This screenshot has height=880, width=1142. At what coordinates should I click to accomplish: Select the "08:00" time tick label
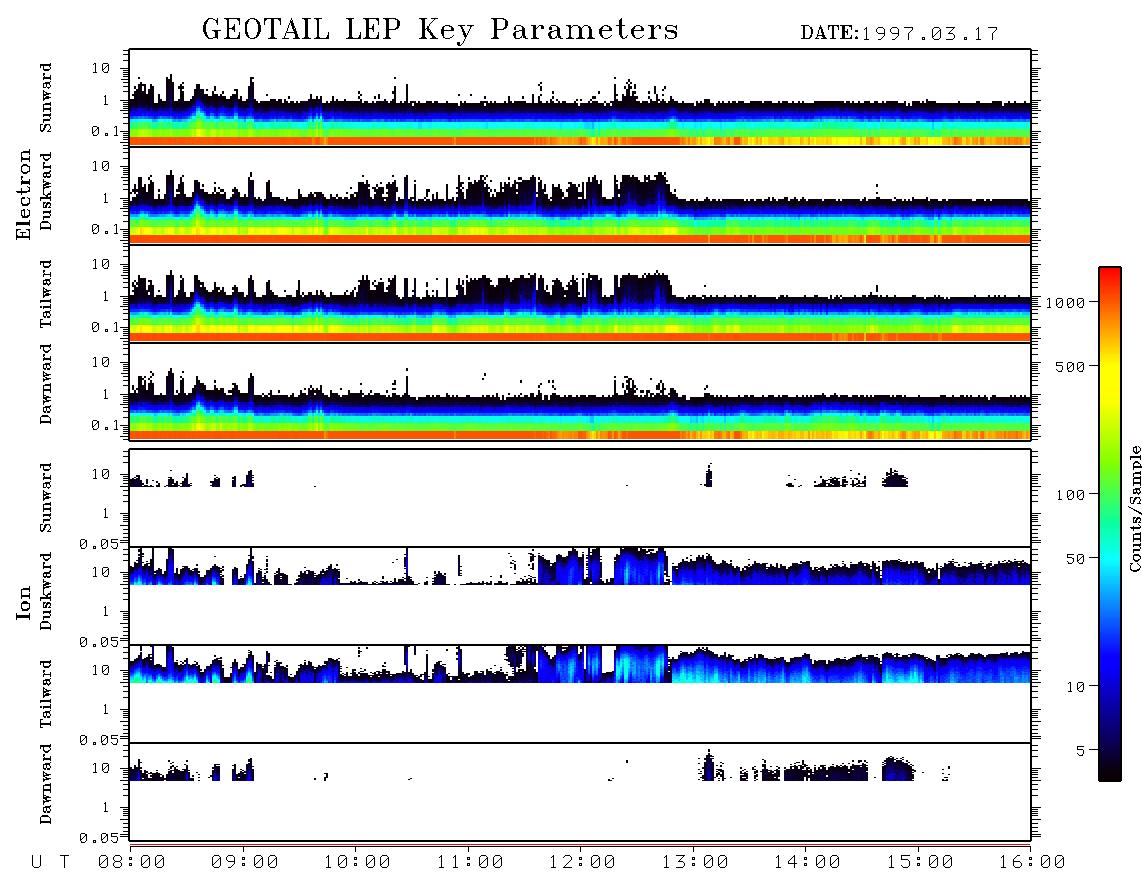pyautogui.click(x=132, y=862)
